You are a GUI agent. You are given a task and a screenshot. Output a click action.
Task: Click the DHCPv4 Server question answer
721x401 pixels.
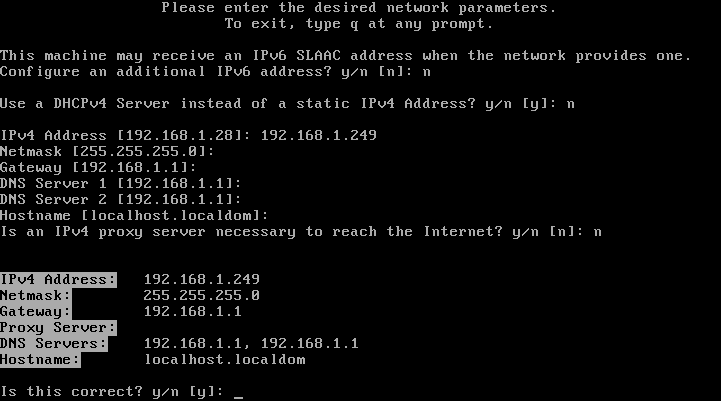[x=570, y=104]
